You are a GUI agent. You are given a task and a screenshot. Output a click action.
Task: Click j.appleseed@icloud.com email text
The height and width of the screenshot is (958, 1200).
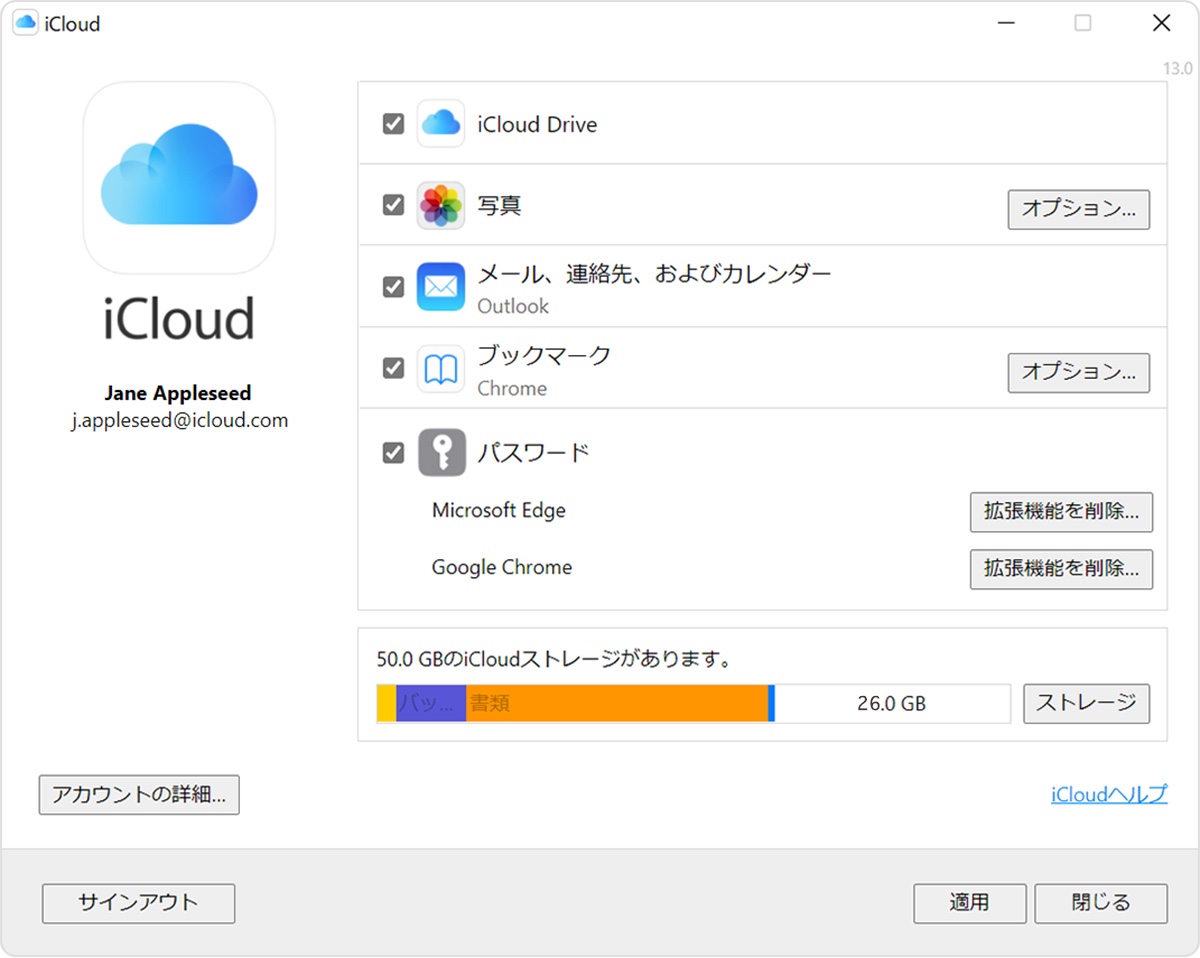[x=179, y=420]
